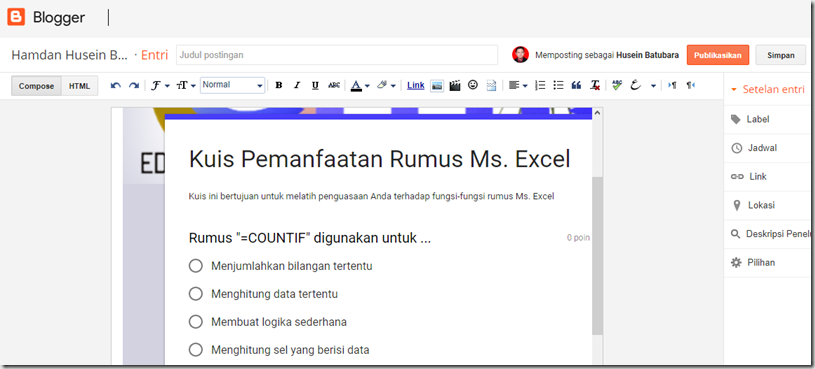
Task: Remove formatting from the selected text
Action: (595, 86)
